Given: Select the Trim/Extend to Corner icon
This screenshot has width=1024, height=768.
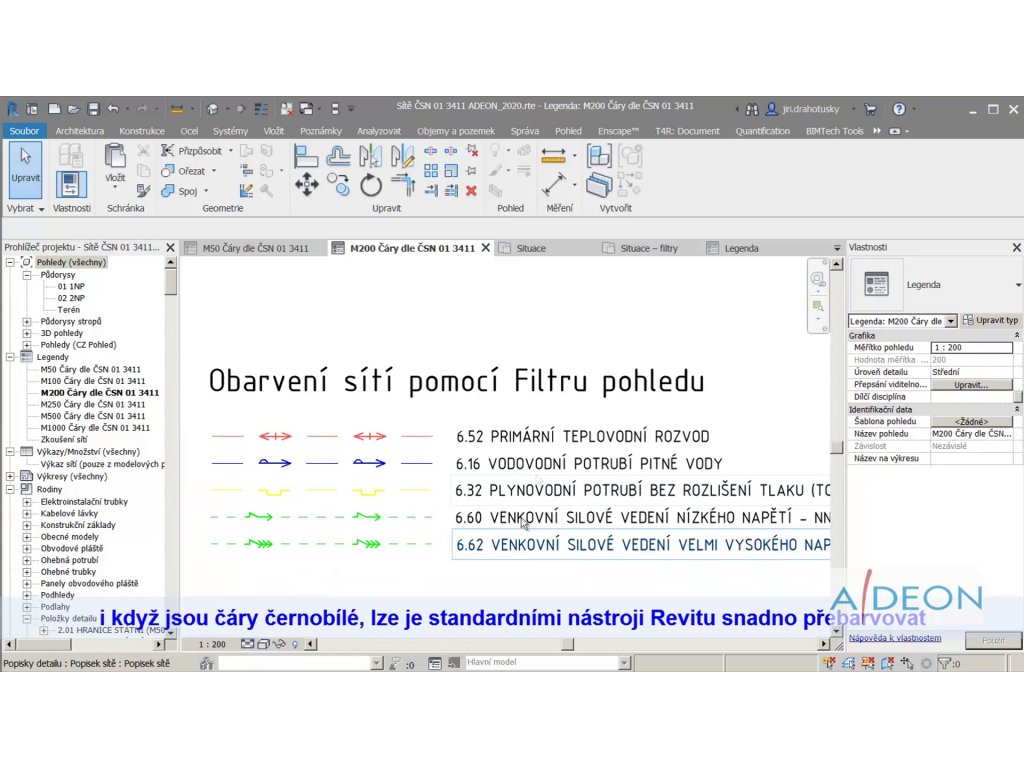Looking at the screenshot, I should (x=403, y=185).
